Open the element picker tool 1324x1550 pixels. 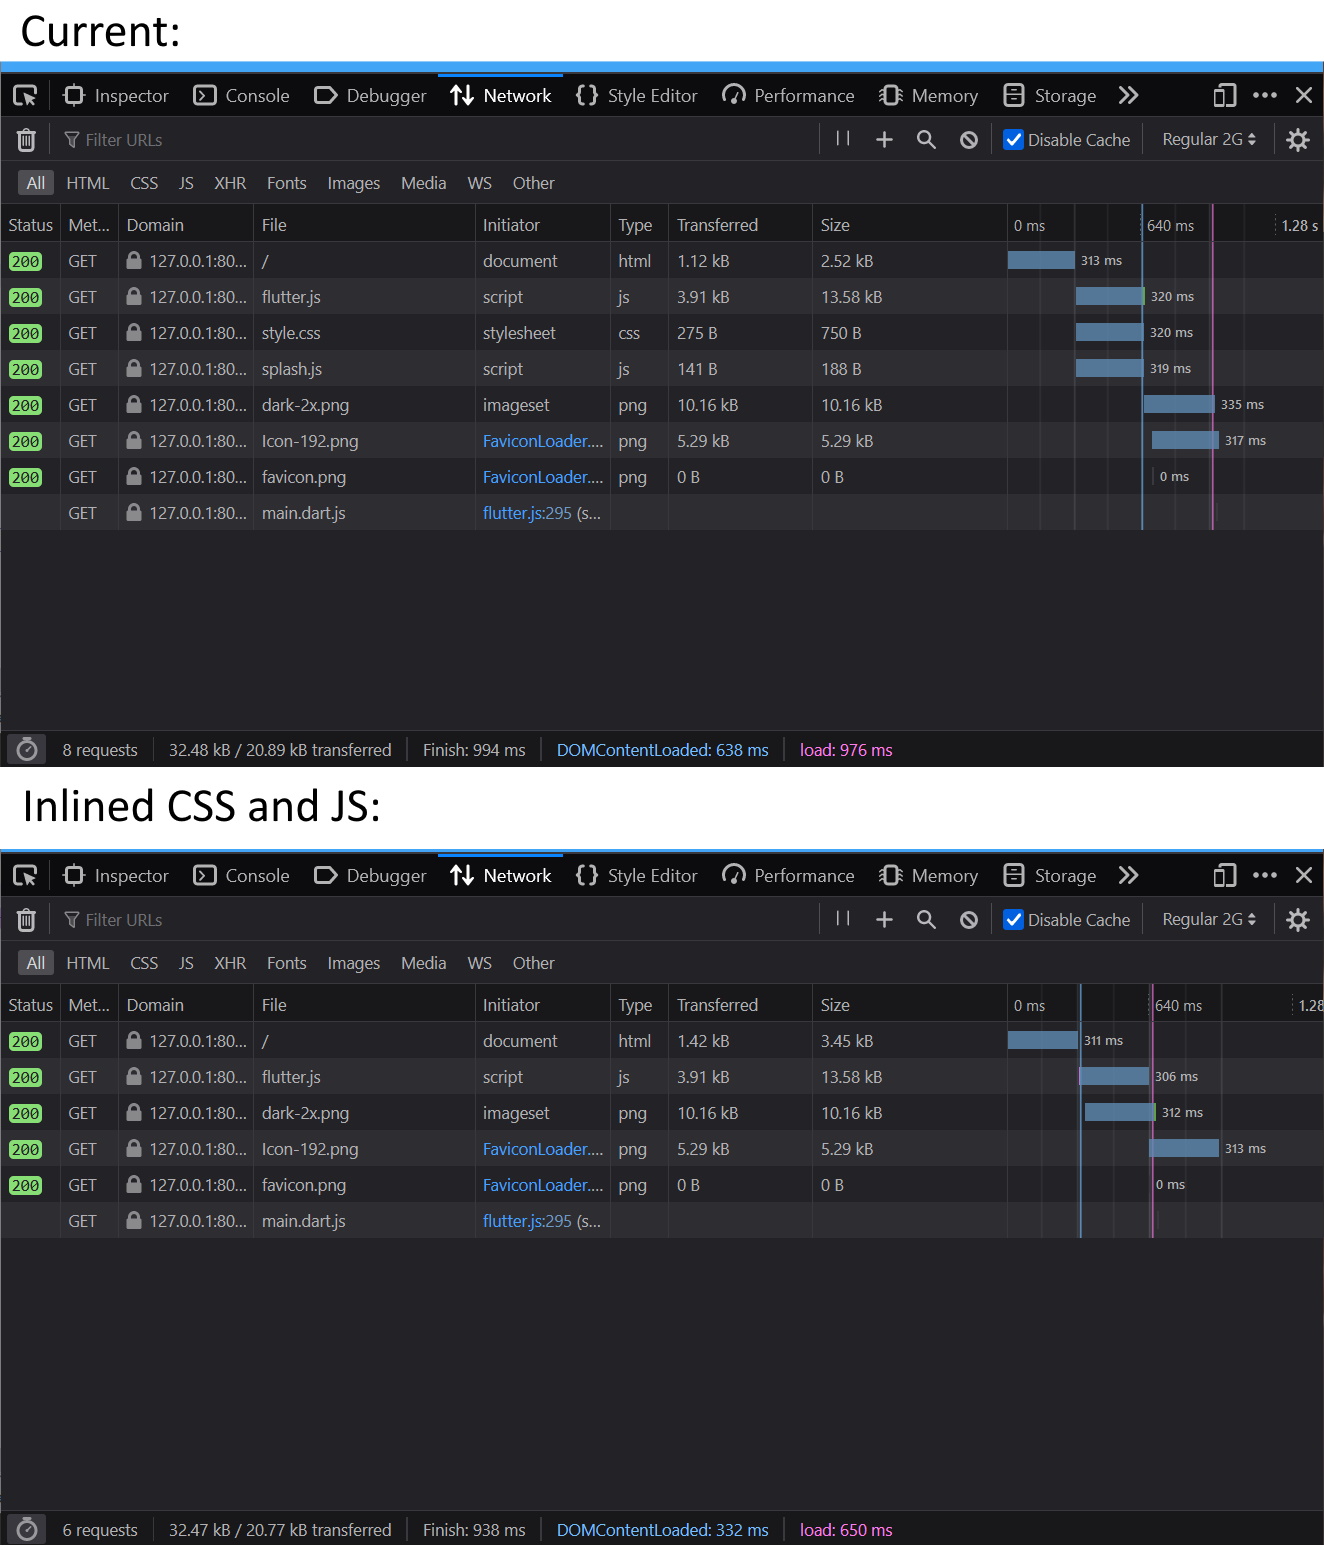[25, 95]
